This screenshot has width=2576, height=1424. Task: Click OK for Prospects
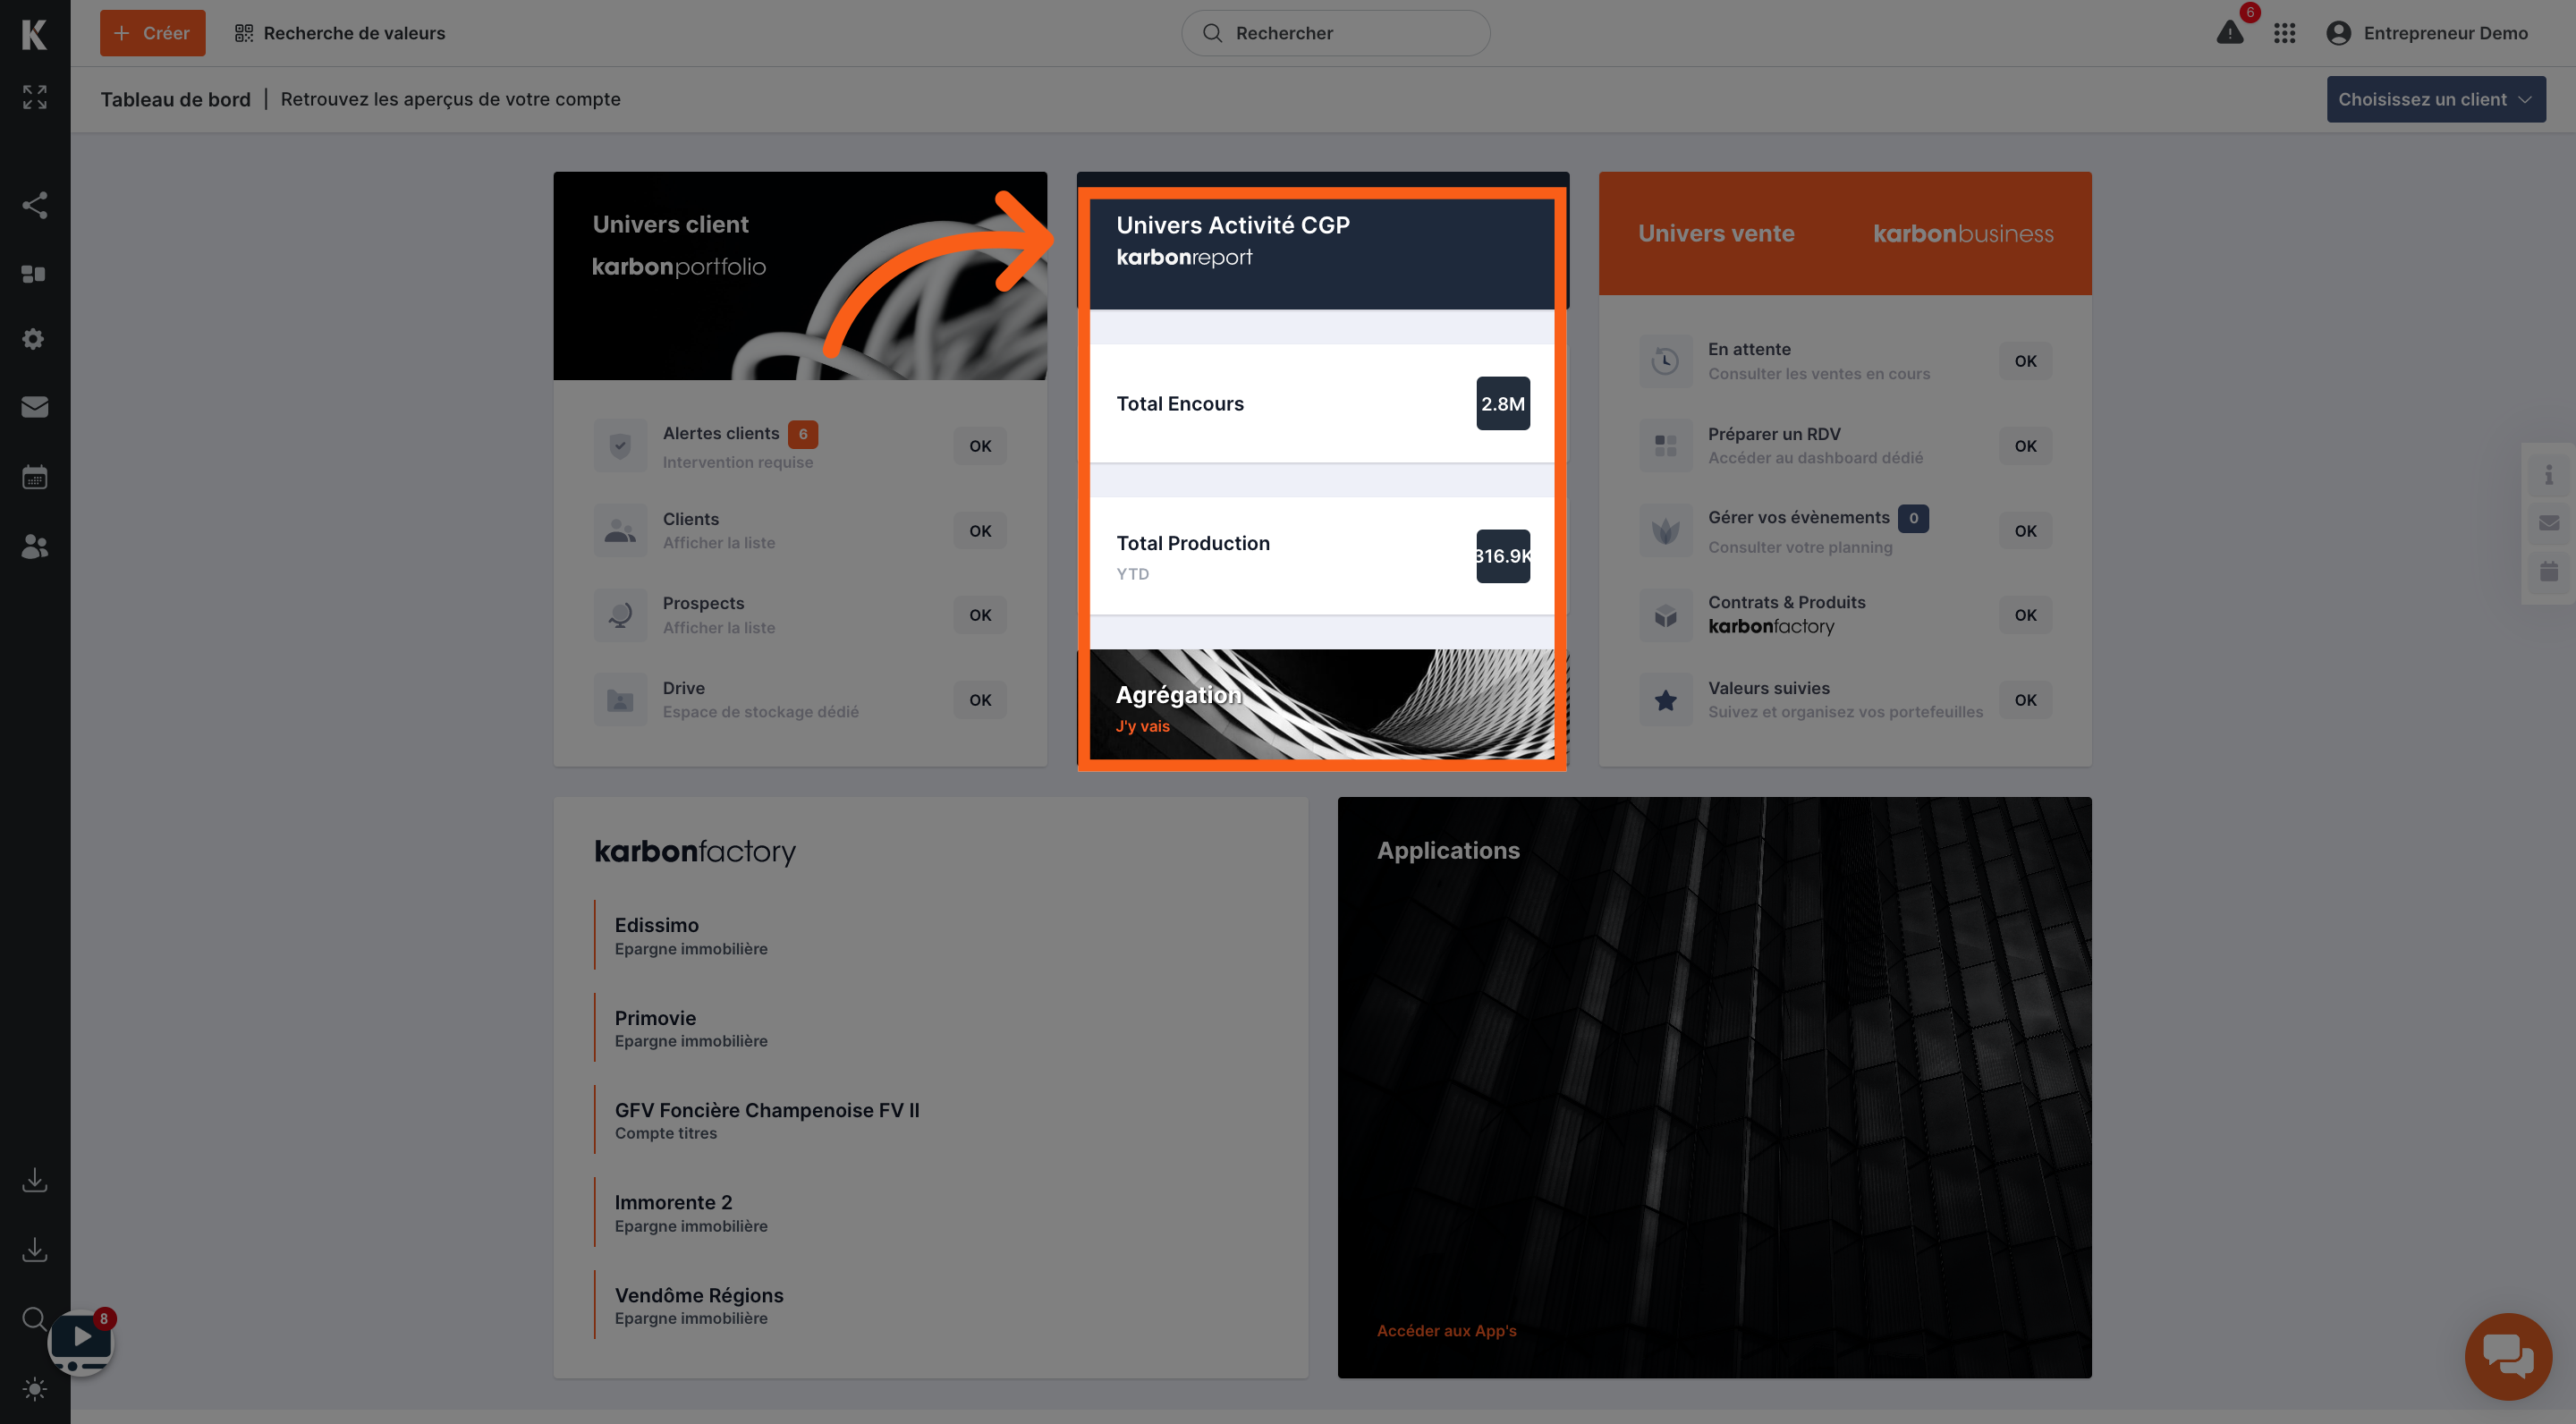[979, 615]
